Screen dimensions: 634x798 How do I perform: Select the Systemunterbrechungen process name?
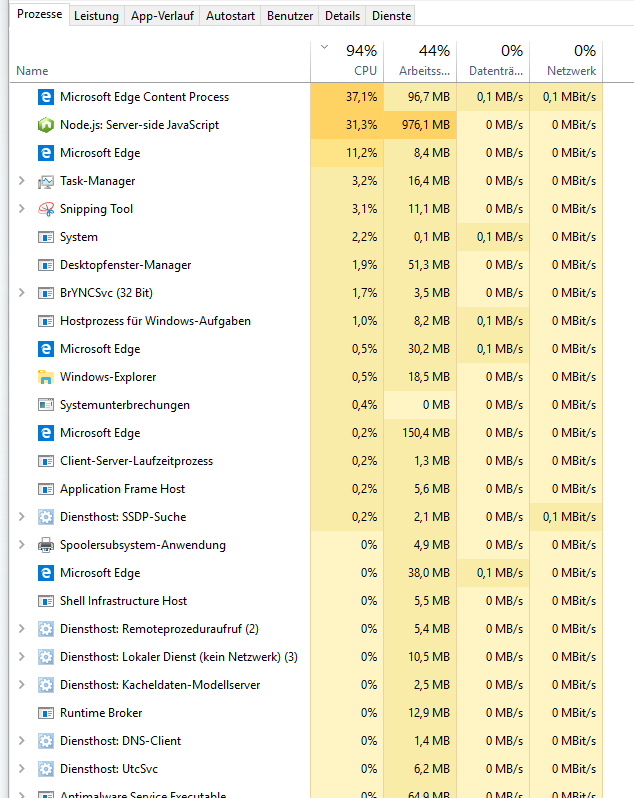[125, 405]
